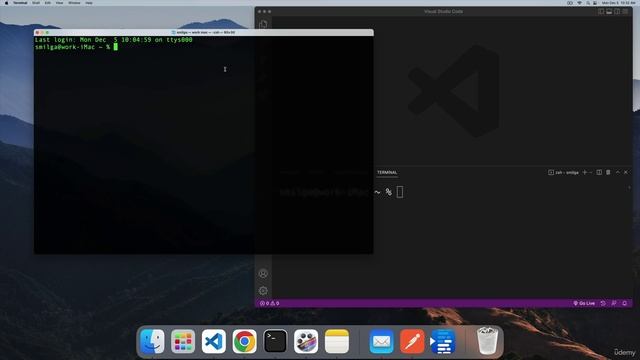Open Finder from the Dock
The width and height of the screenshot is (640, 360).
152,341
